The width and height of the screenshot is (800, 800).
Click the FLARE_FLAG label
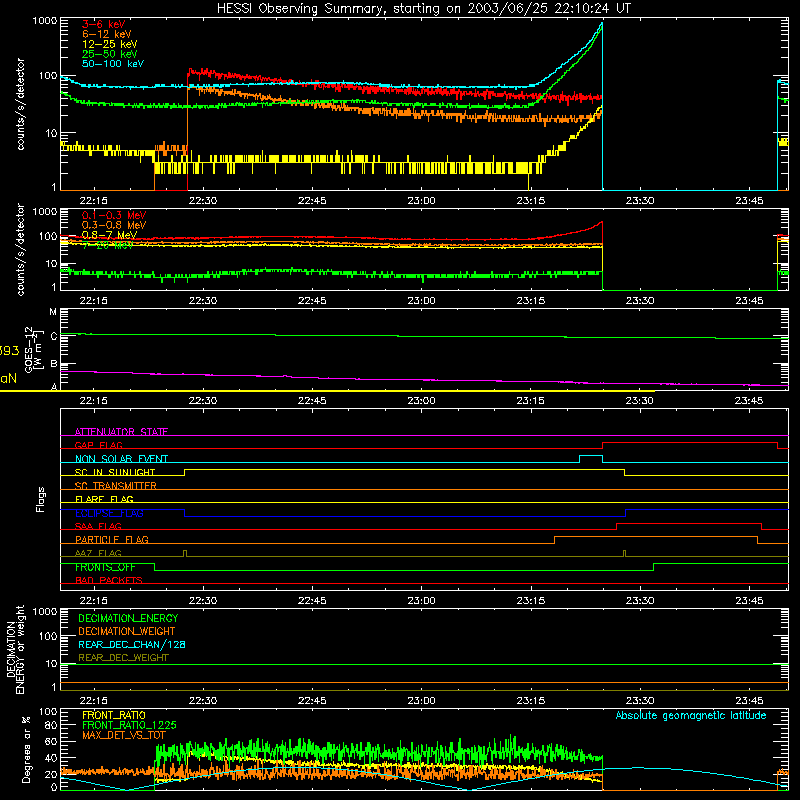pyautogui.click(x=104, y=499)
